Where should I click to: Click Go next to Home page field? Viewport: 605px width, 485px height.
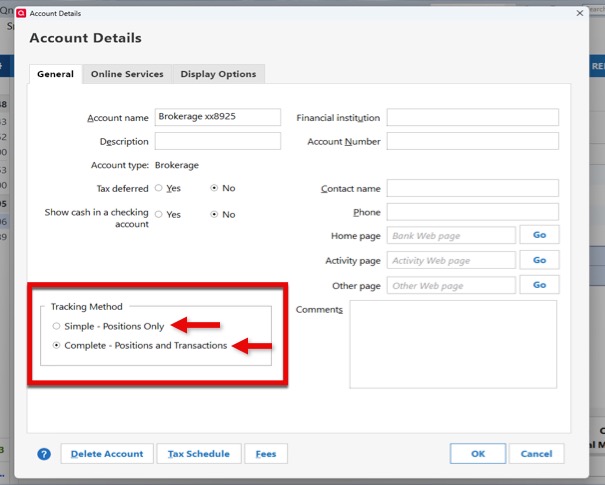point(539,235)
